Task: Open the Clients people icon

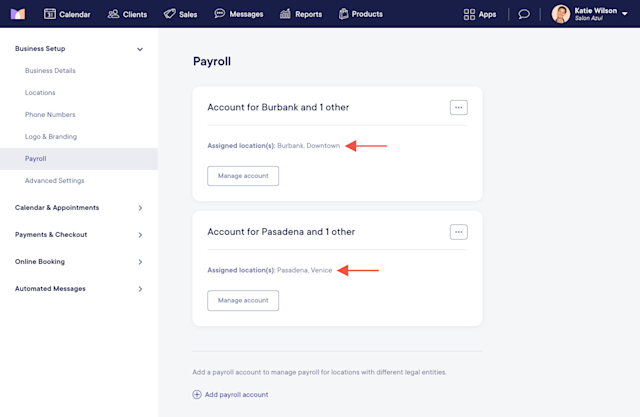Action: click(113, 14)
